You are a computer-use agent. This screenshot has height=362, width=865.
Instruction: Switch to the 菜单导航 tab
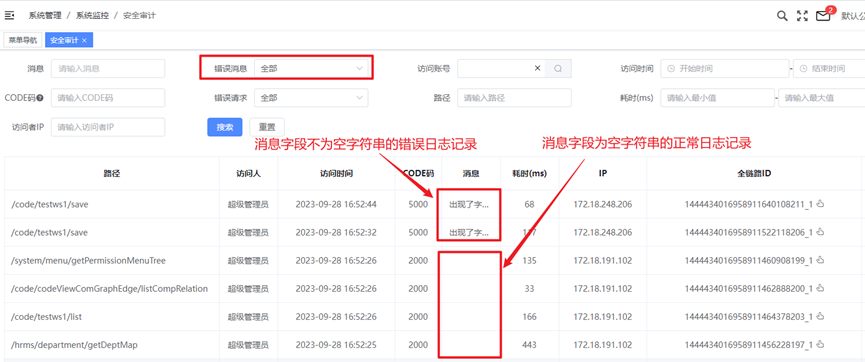click(x=23, y=40)
